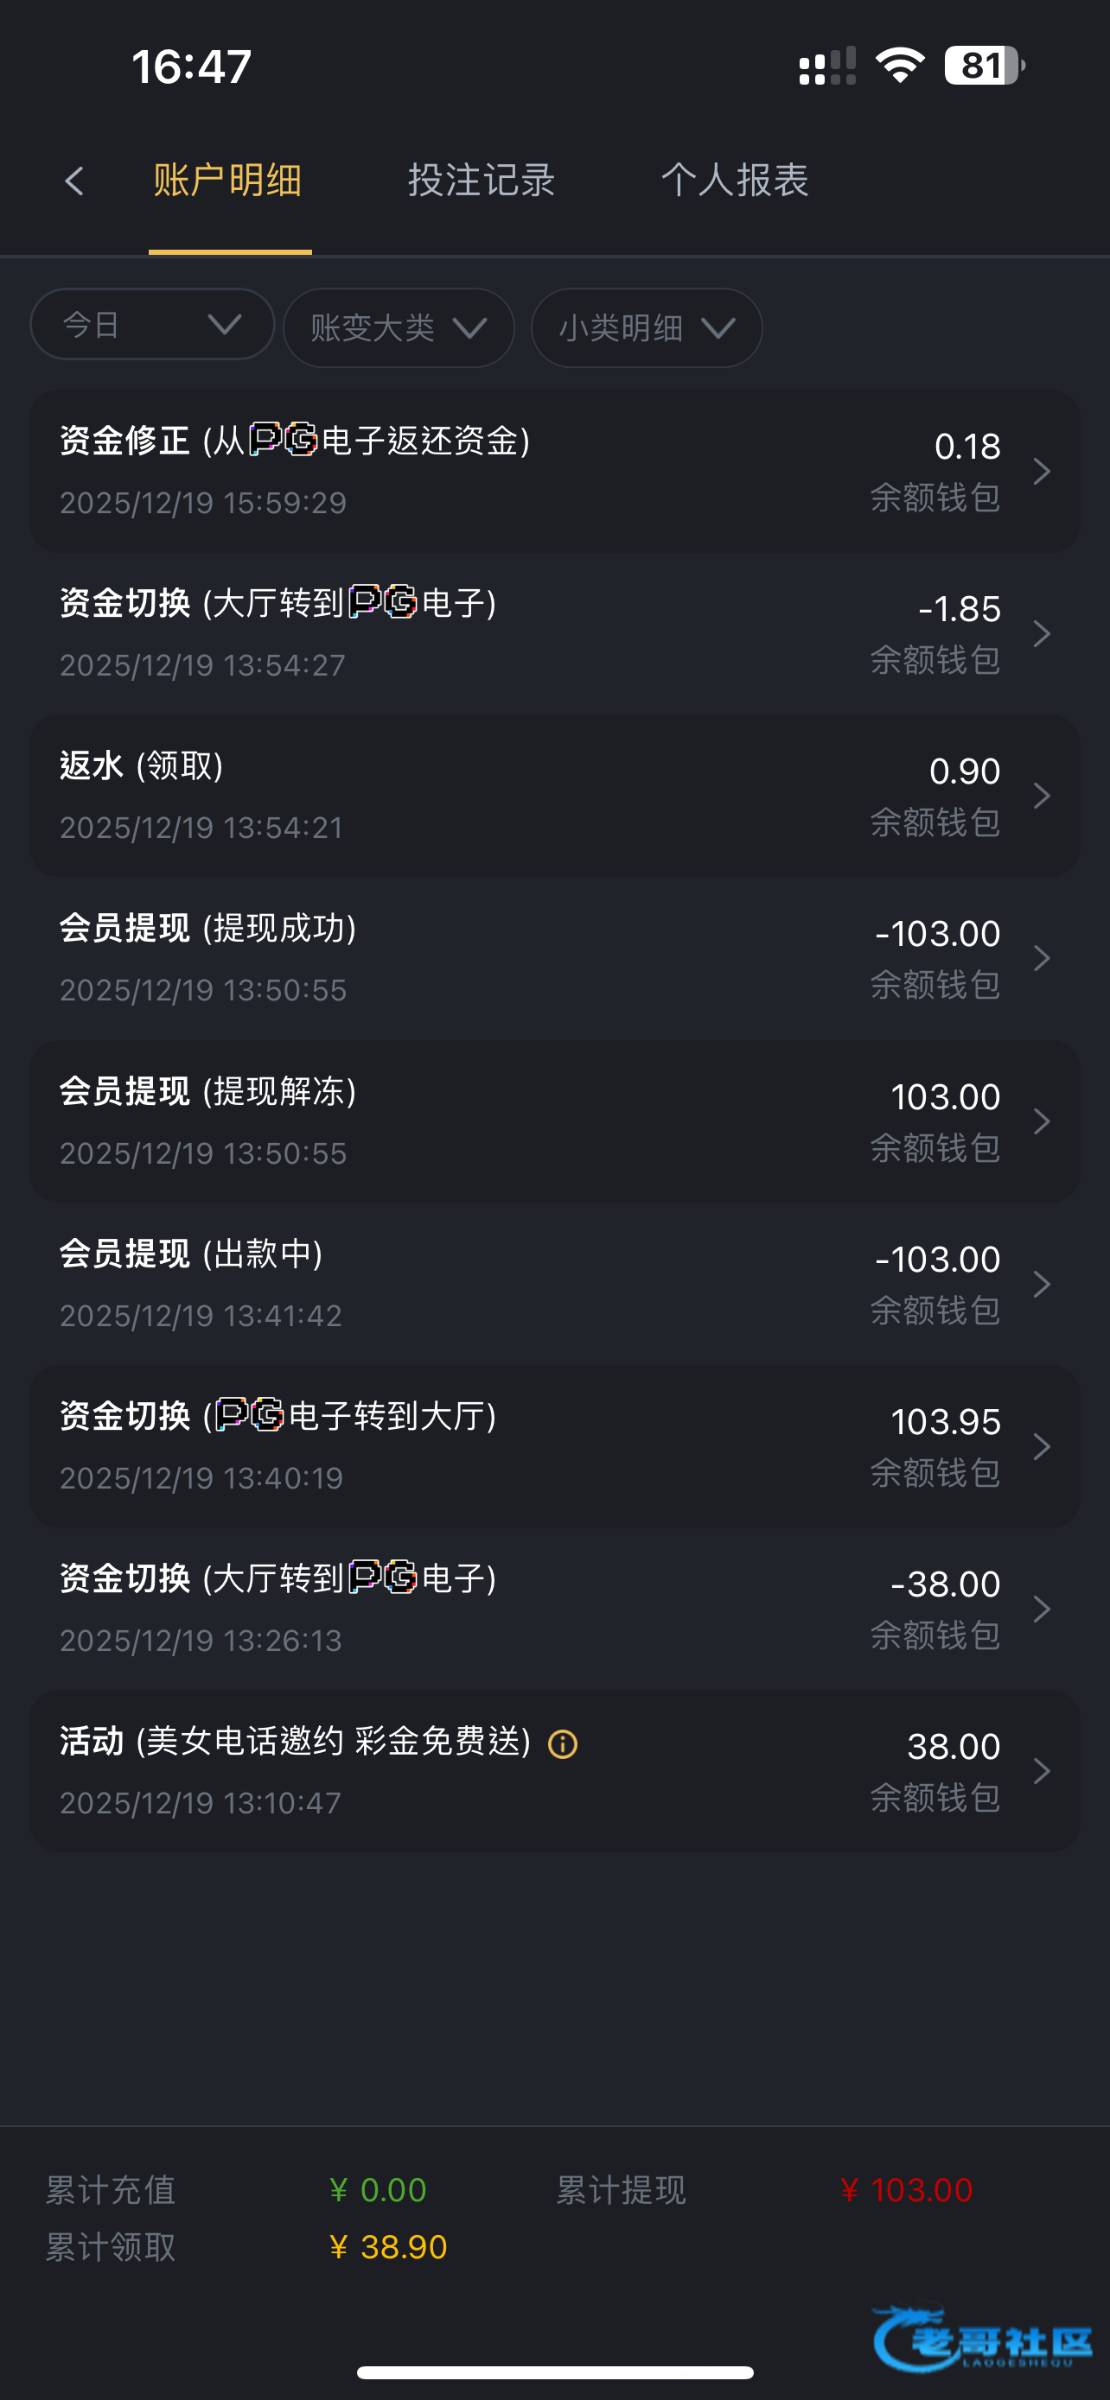The height and width of the screenshot is (2400, 1110).
Task: Tap the info icon beside the activity entry
Action: coord(563,1744)
